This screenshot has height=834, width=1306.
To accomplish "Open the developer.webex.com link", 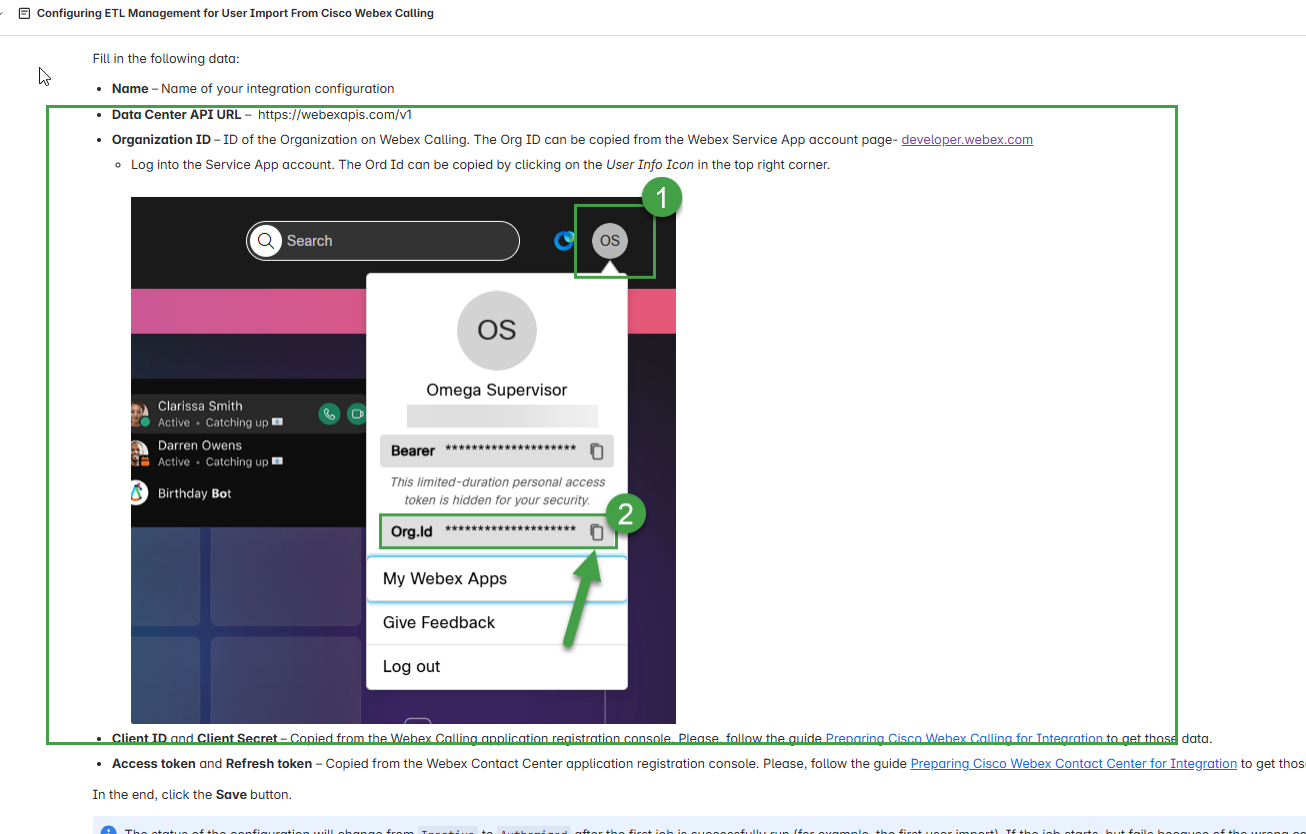I will 966,140.
